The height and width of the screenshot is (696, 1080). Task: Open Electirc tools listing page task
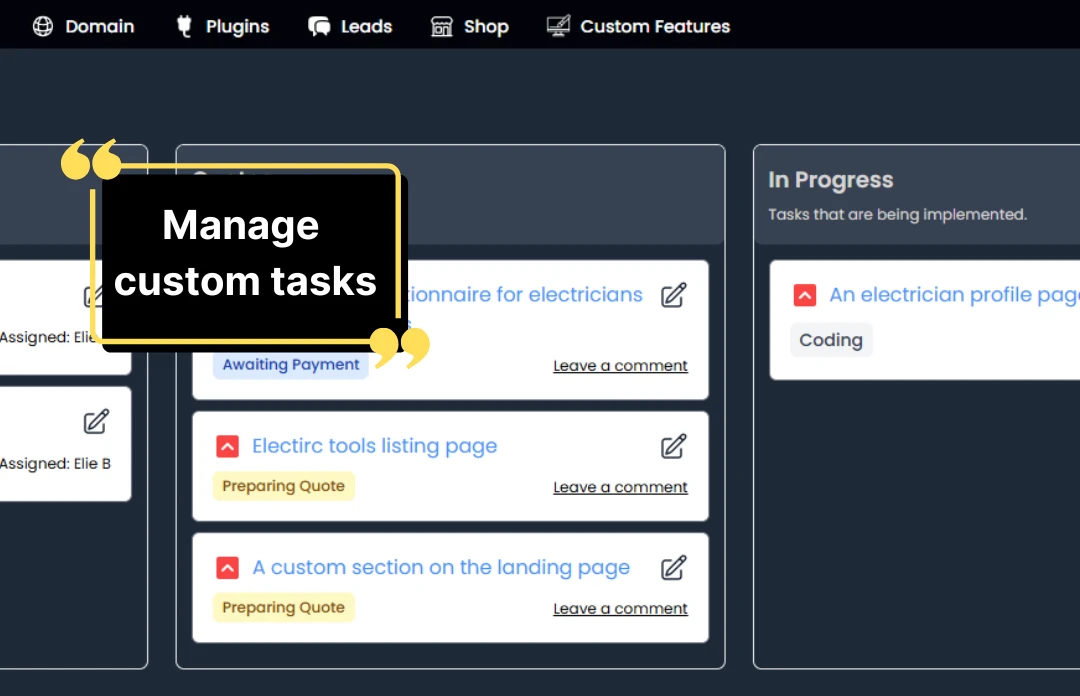(375, 446)
